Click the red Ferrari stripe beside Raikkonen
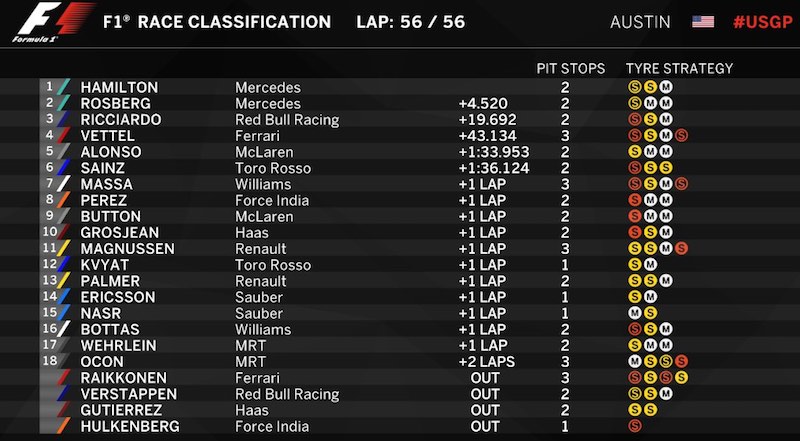 [63, 378]
